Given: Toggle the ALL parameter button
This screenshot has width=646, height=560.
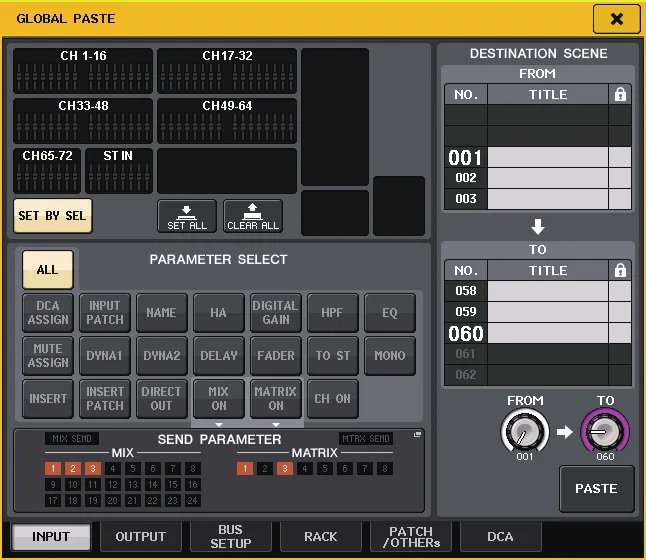Looking at the screenshot, I should click(x=48, y=269).
